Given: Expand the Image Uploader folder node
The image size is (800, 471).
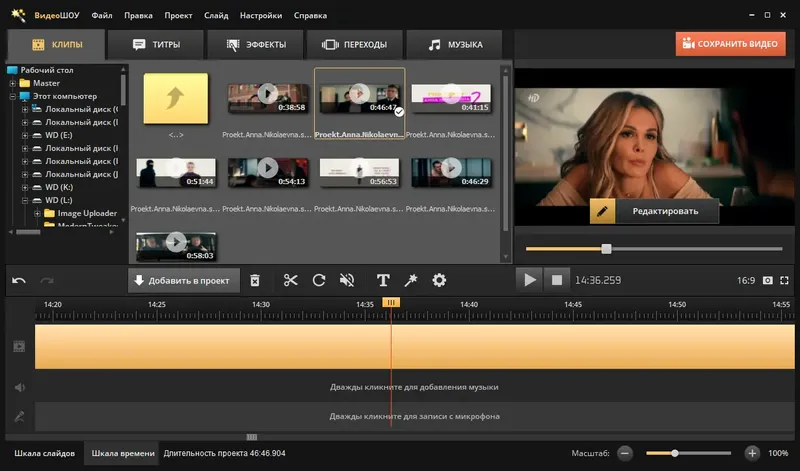Looking at the screenshot, I should tap(37, 213).
